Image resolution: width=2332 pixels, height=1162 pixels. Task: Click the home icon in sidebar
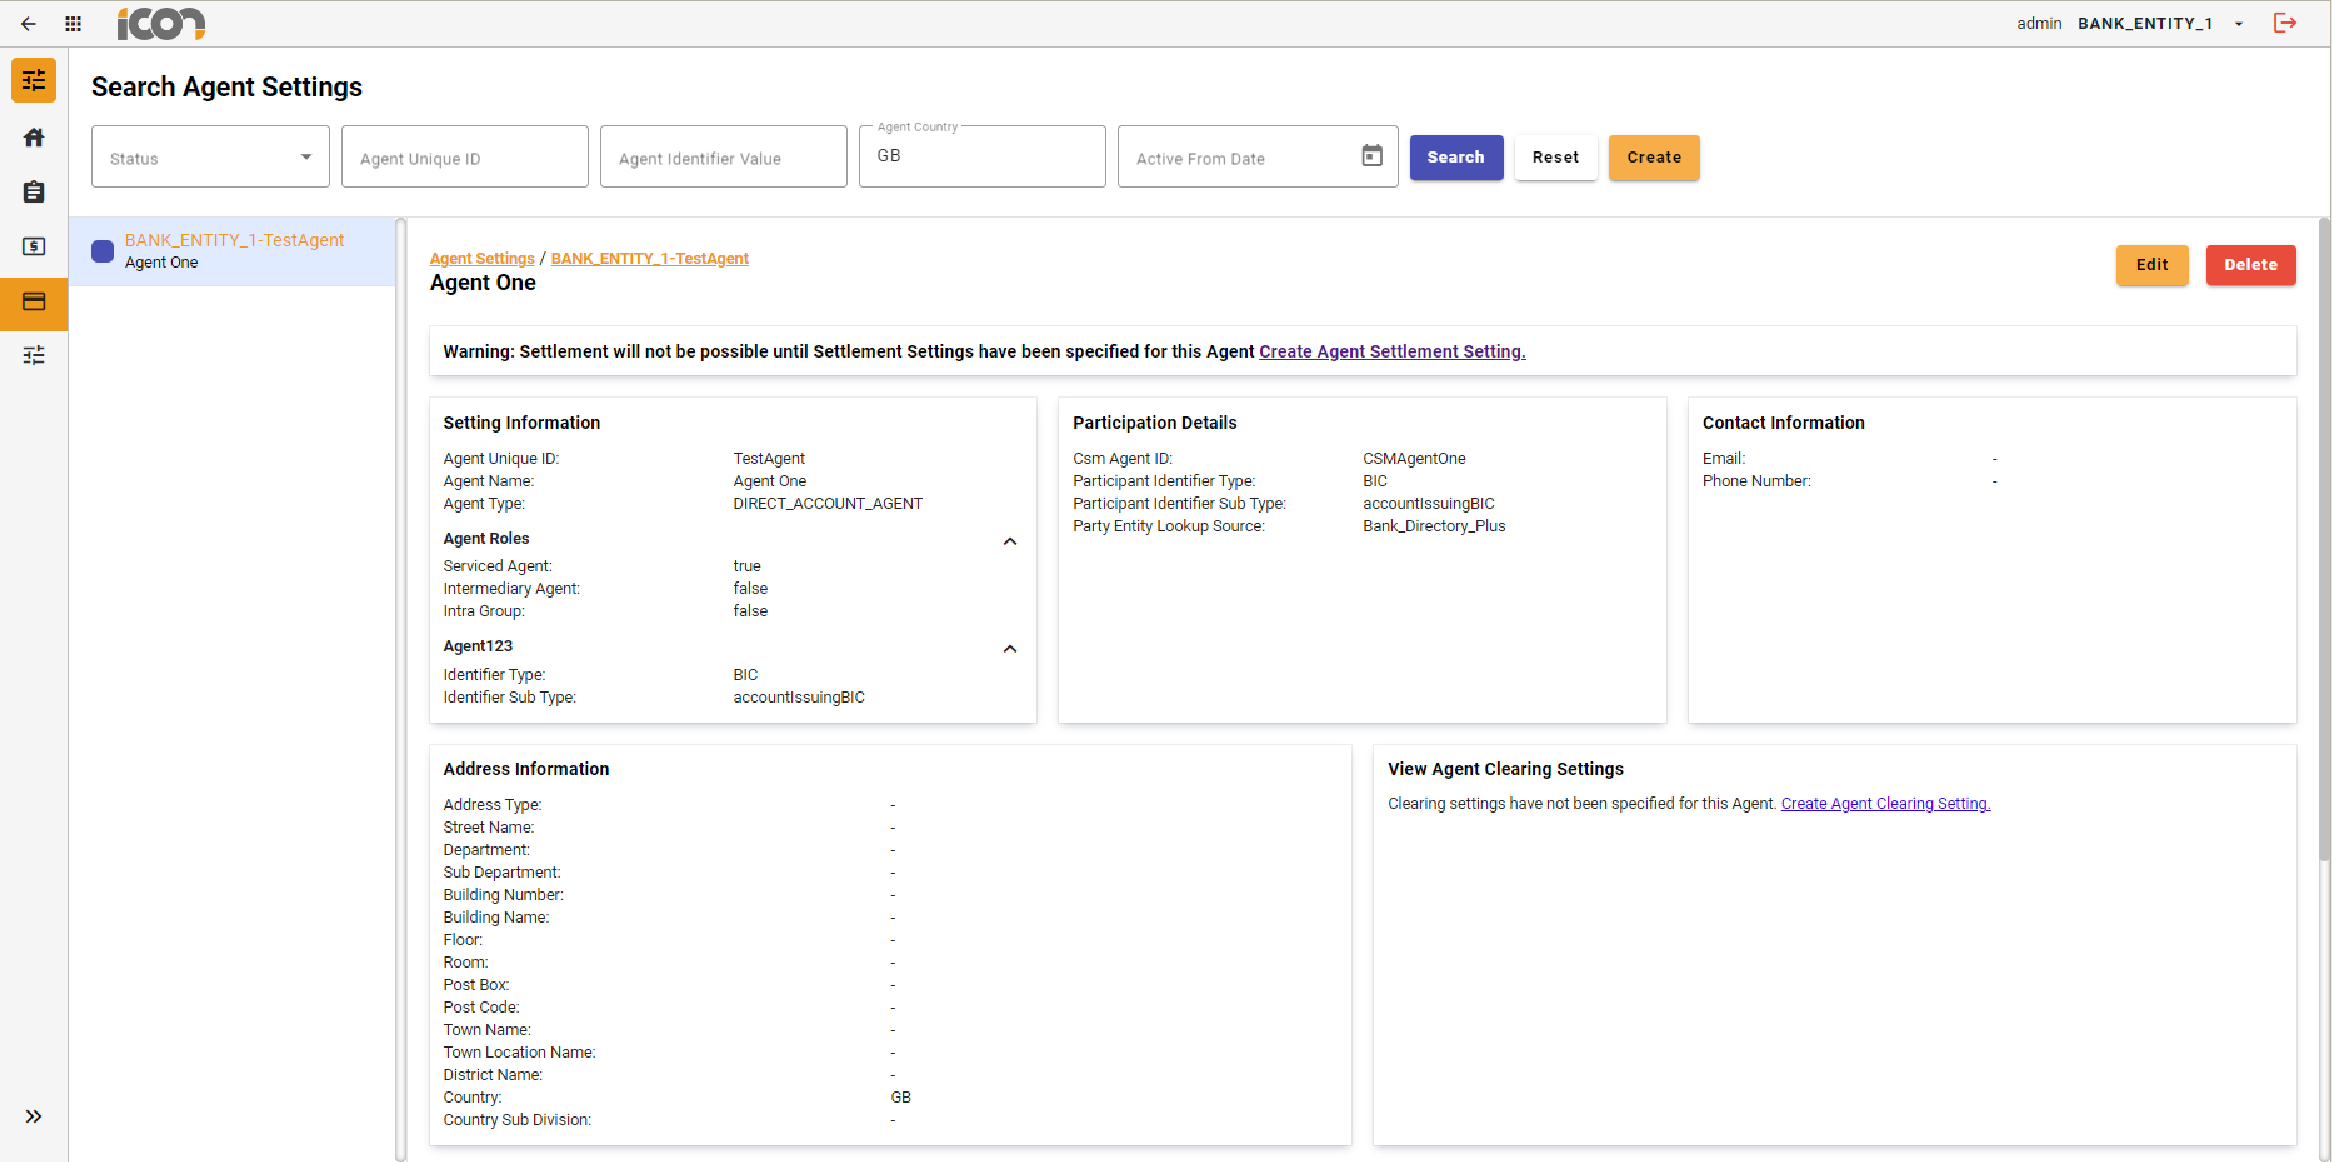pos(34,138)
